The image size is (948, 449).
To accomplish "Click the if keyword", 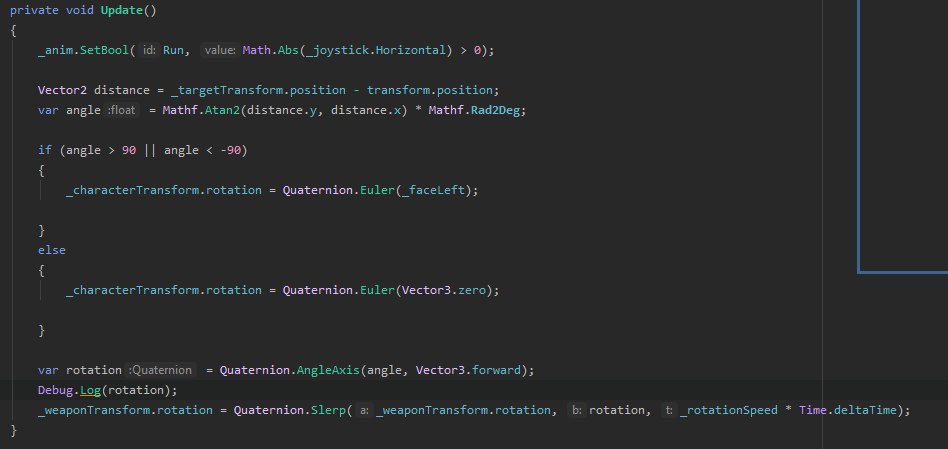I will pyautogui.click(x=45, y=150).
